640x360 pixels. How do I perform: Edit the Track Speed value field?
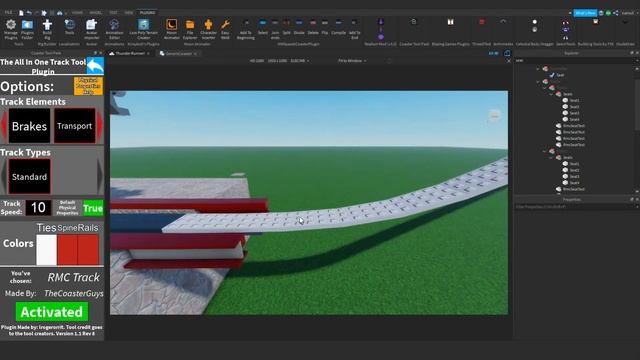[x=38, y=208]
